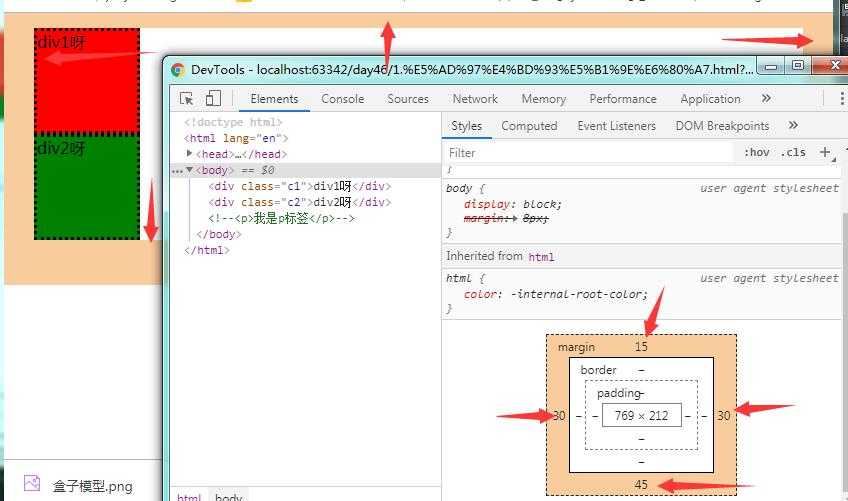
Task: Click the ellipsis actions beside body node
Action: pos(177,171)
